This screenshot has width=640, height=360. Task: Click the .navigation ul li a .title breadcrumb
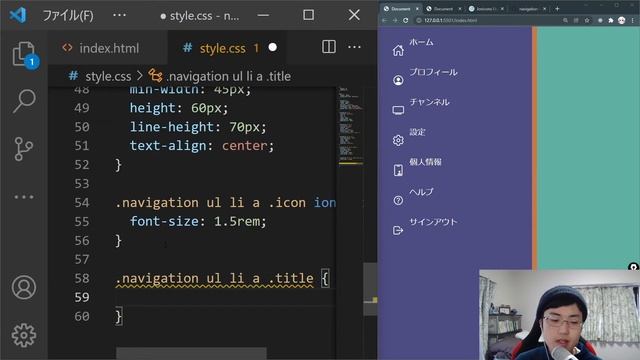[x=229, y=76]
